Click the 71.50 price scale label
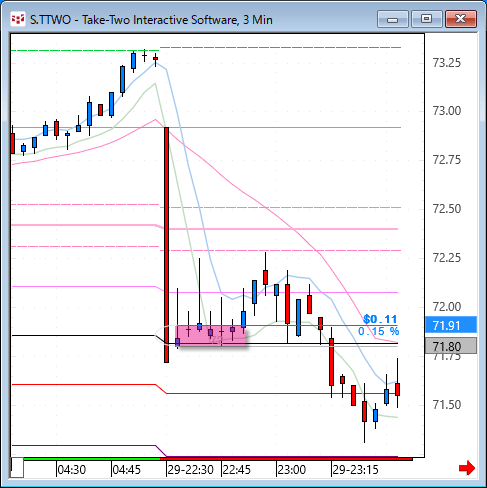 (447, 405)
